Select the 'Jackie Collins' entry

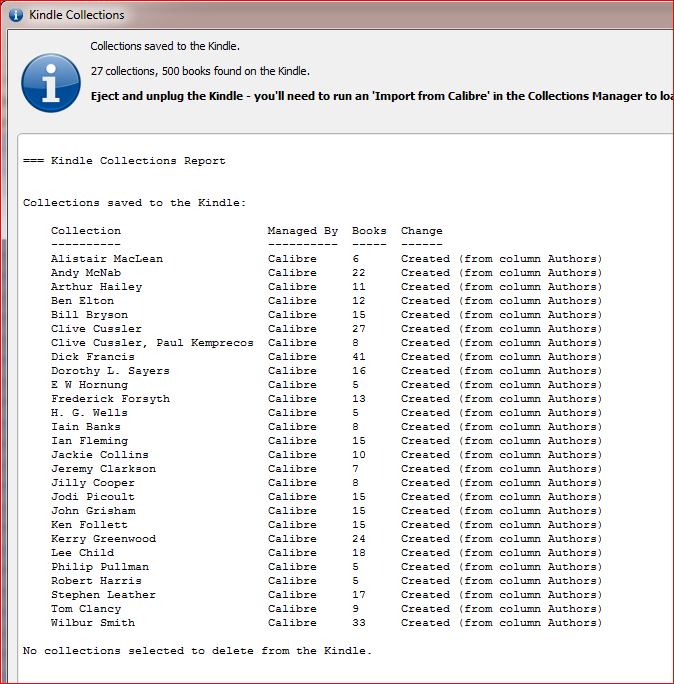click(x=100, y=455)
